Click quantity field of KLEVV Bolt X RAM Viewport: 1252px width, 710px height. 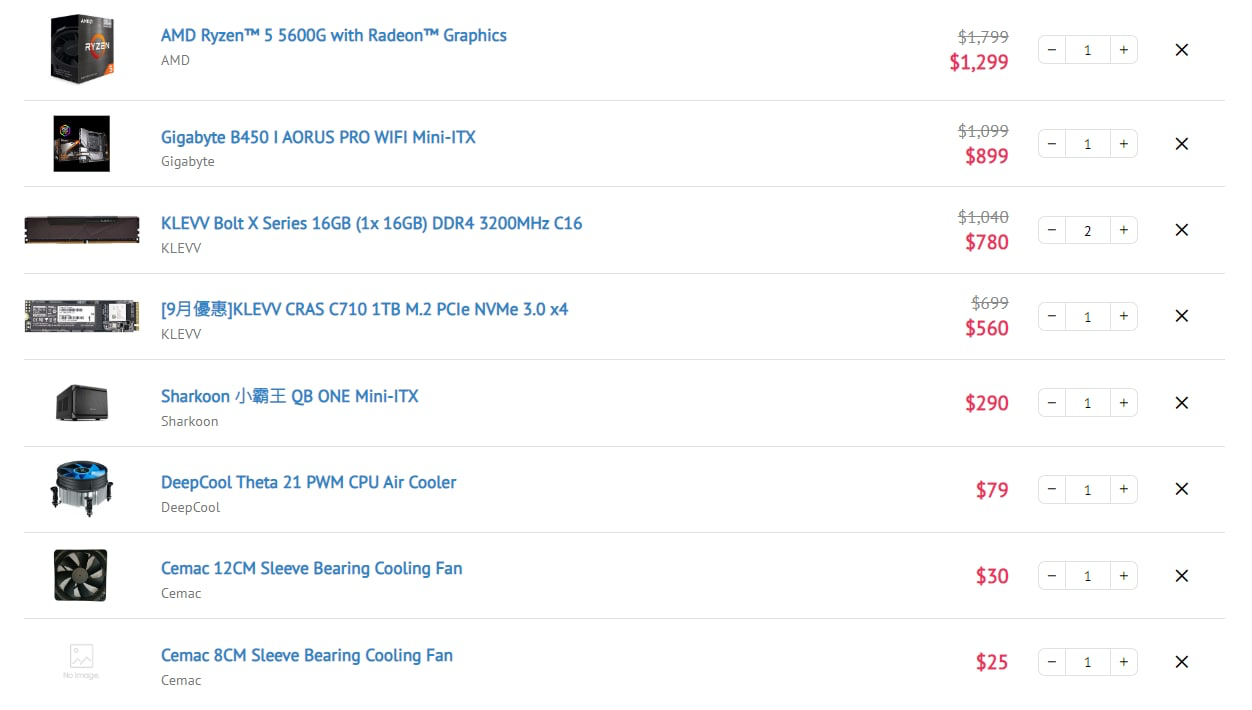pos(1088,230)
